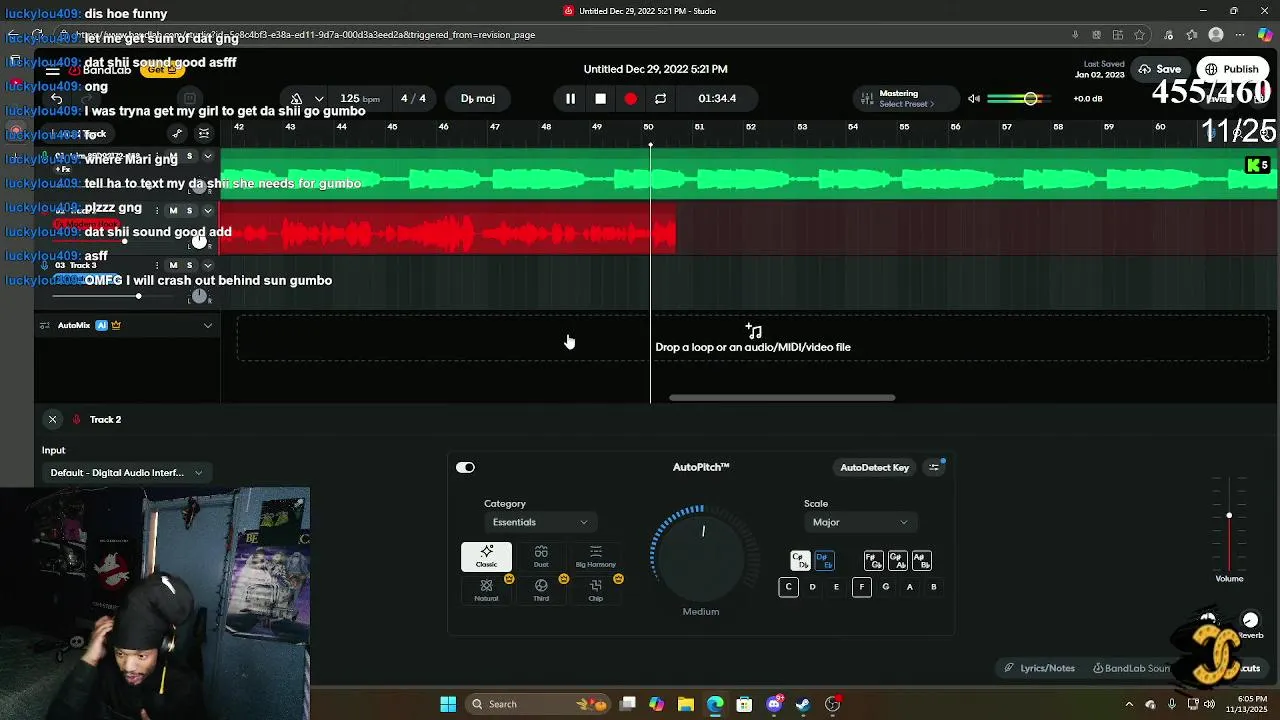The width and height of the screenshot is (1280, 720).
Task: Click the green audio clip on track 1
Action: (748, 175)
